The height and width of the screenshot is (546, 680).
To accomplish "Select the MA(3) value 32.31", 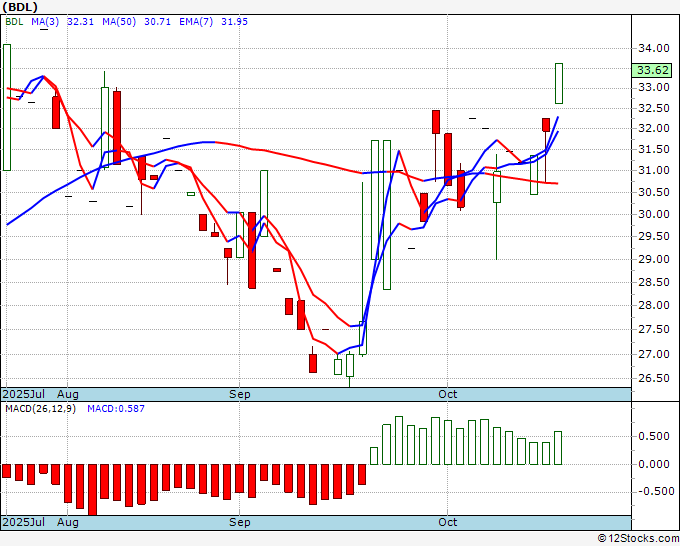I will [80, 22].
